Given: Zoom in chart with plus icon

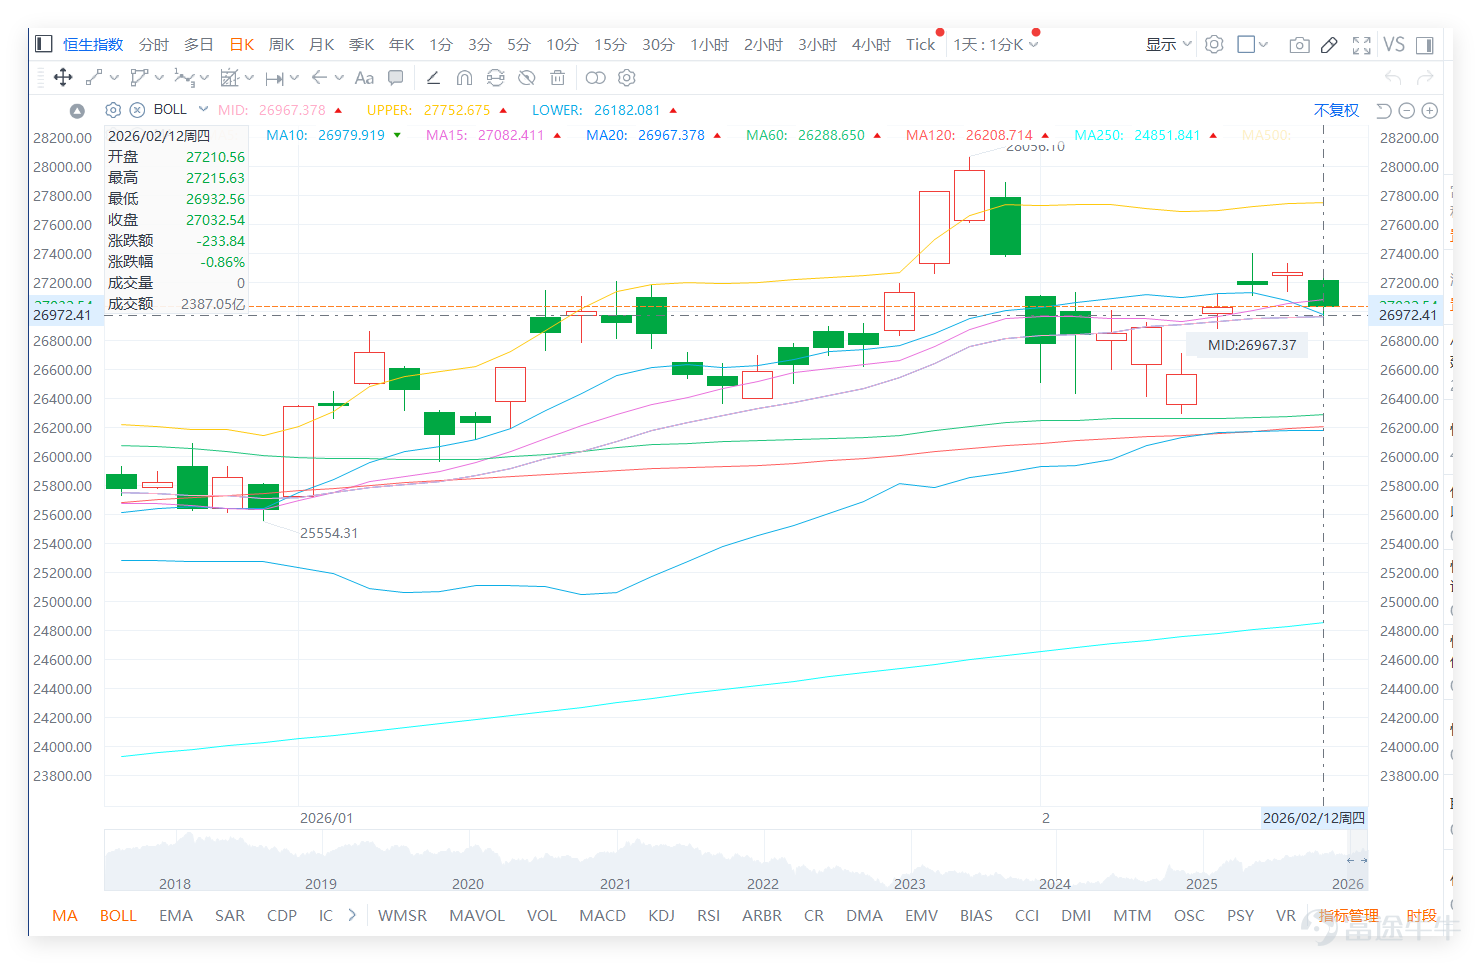Looking at the screenshot, I should (1430, 111).
